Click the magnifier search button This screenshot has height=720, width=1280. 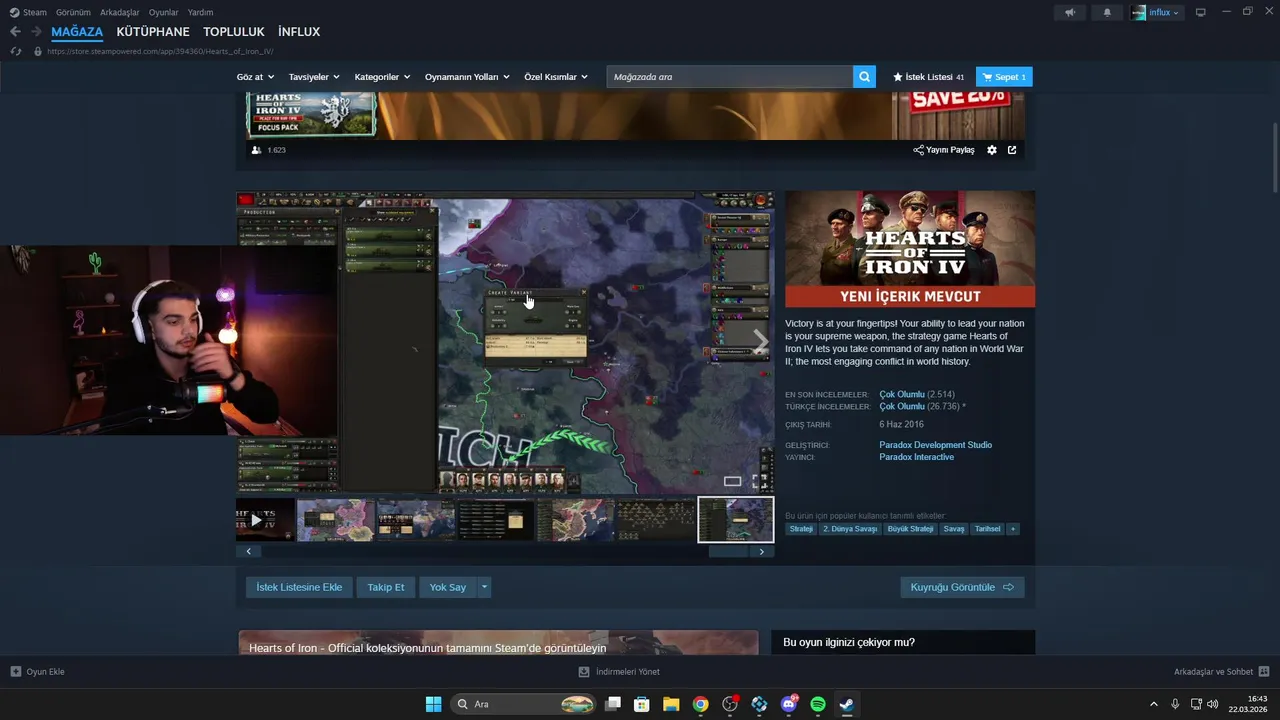coord(864,77)
